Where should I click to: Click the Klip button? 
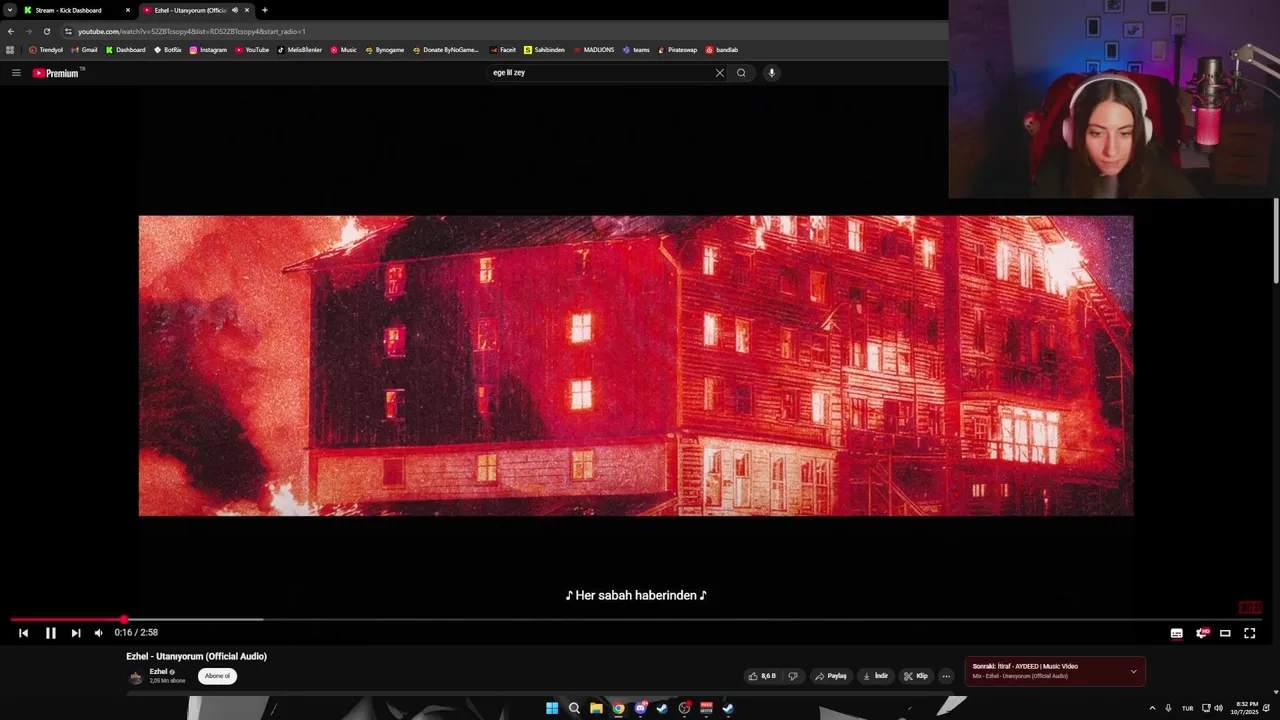pos(916,676)
